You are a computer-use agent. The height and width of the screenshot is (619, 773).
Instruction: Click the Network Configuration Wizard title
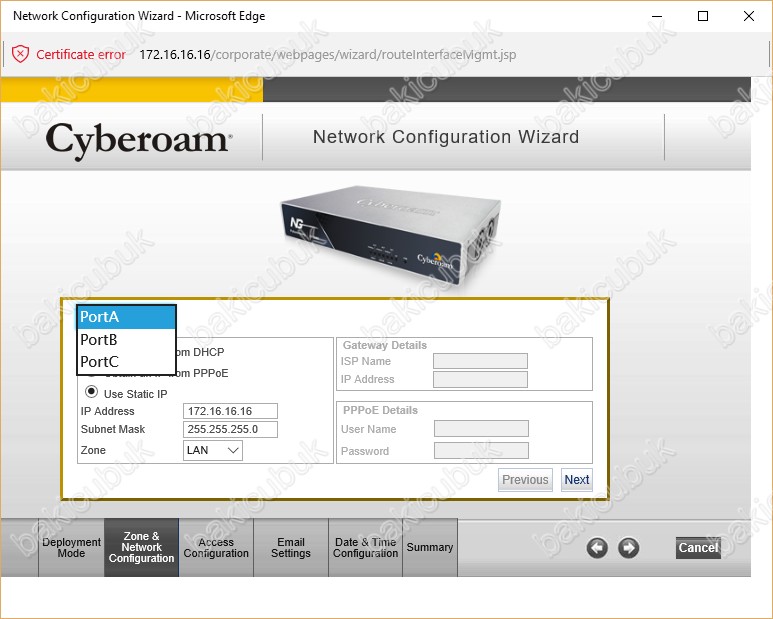[446, 137]
